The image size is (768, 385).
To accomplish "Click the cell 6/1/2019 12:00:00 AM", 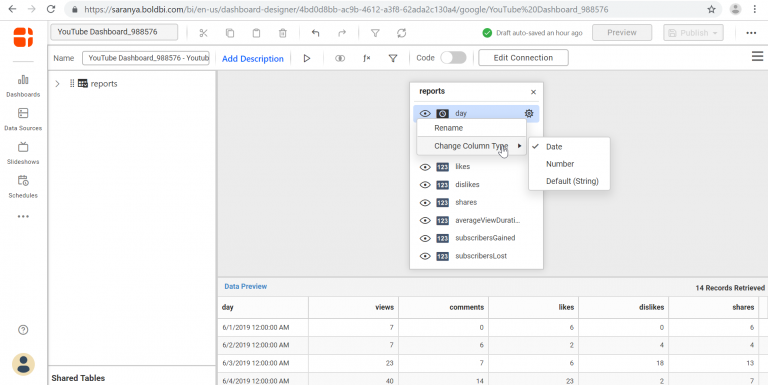I will pyautogui.click(x=263, y=327).
